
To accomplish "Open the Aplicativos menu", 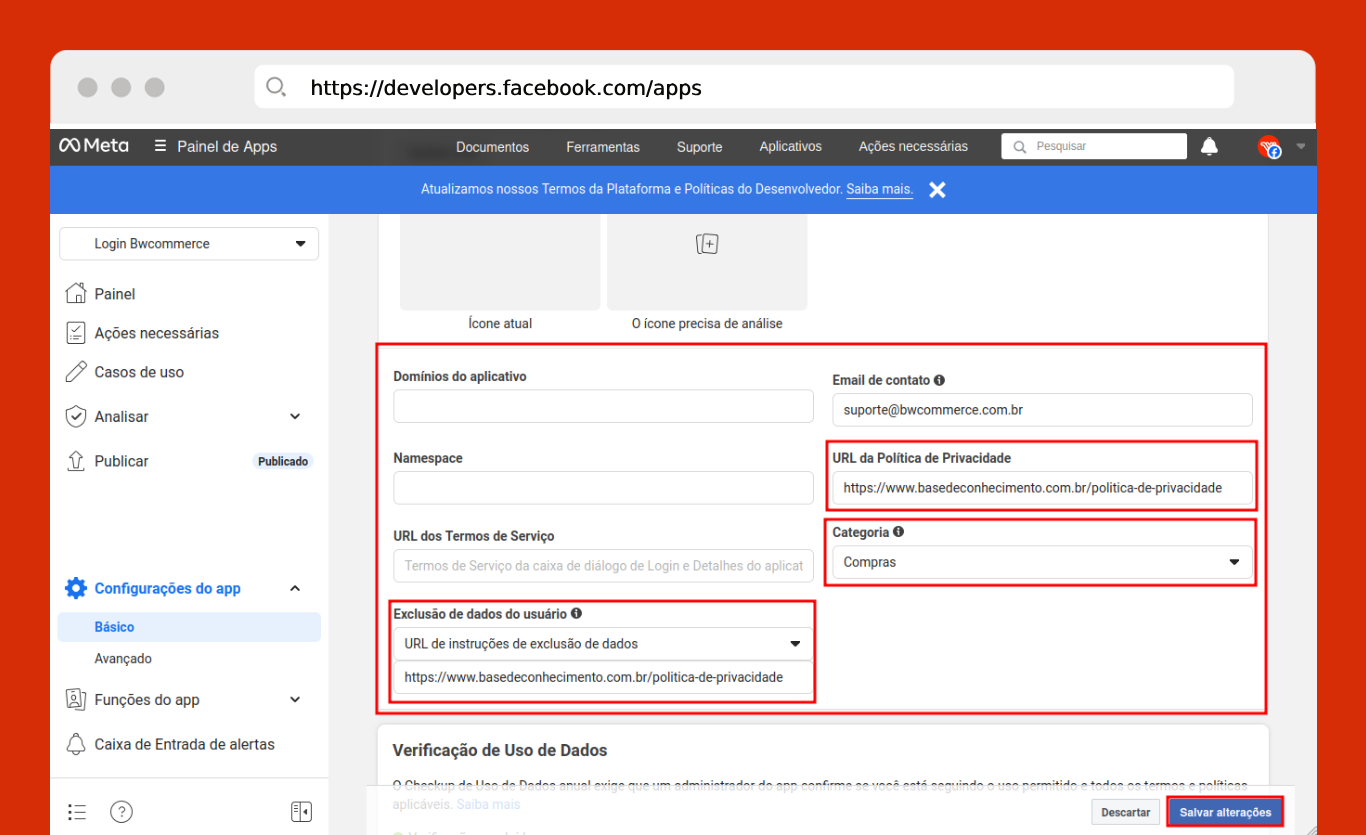I will 790,146.
